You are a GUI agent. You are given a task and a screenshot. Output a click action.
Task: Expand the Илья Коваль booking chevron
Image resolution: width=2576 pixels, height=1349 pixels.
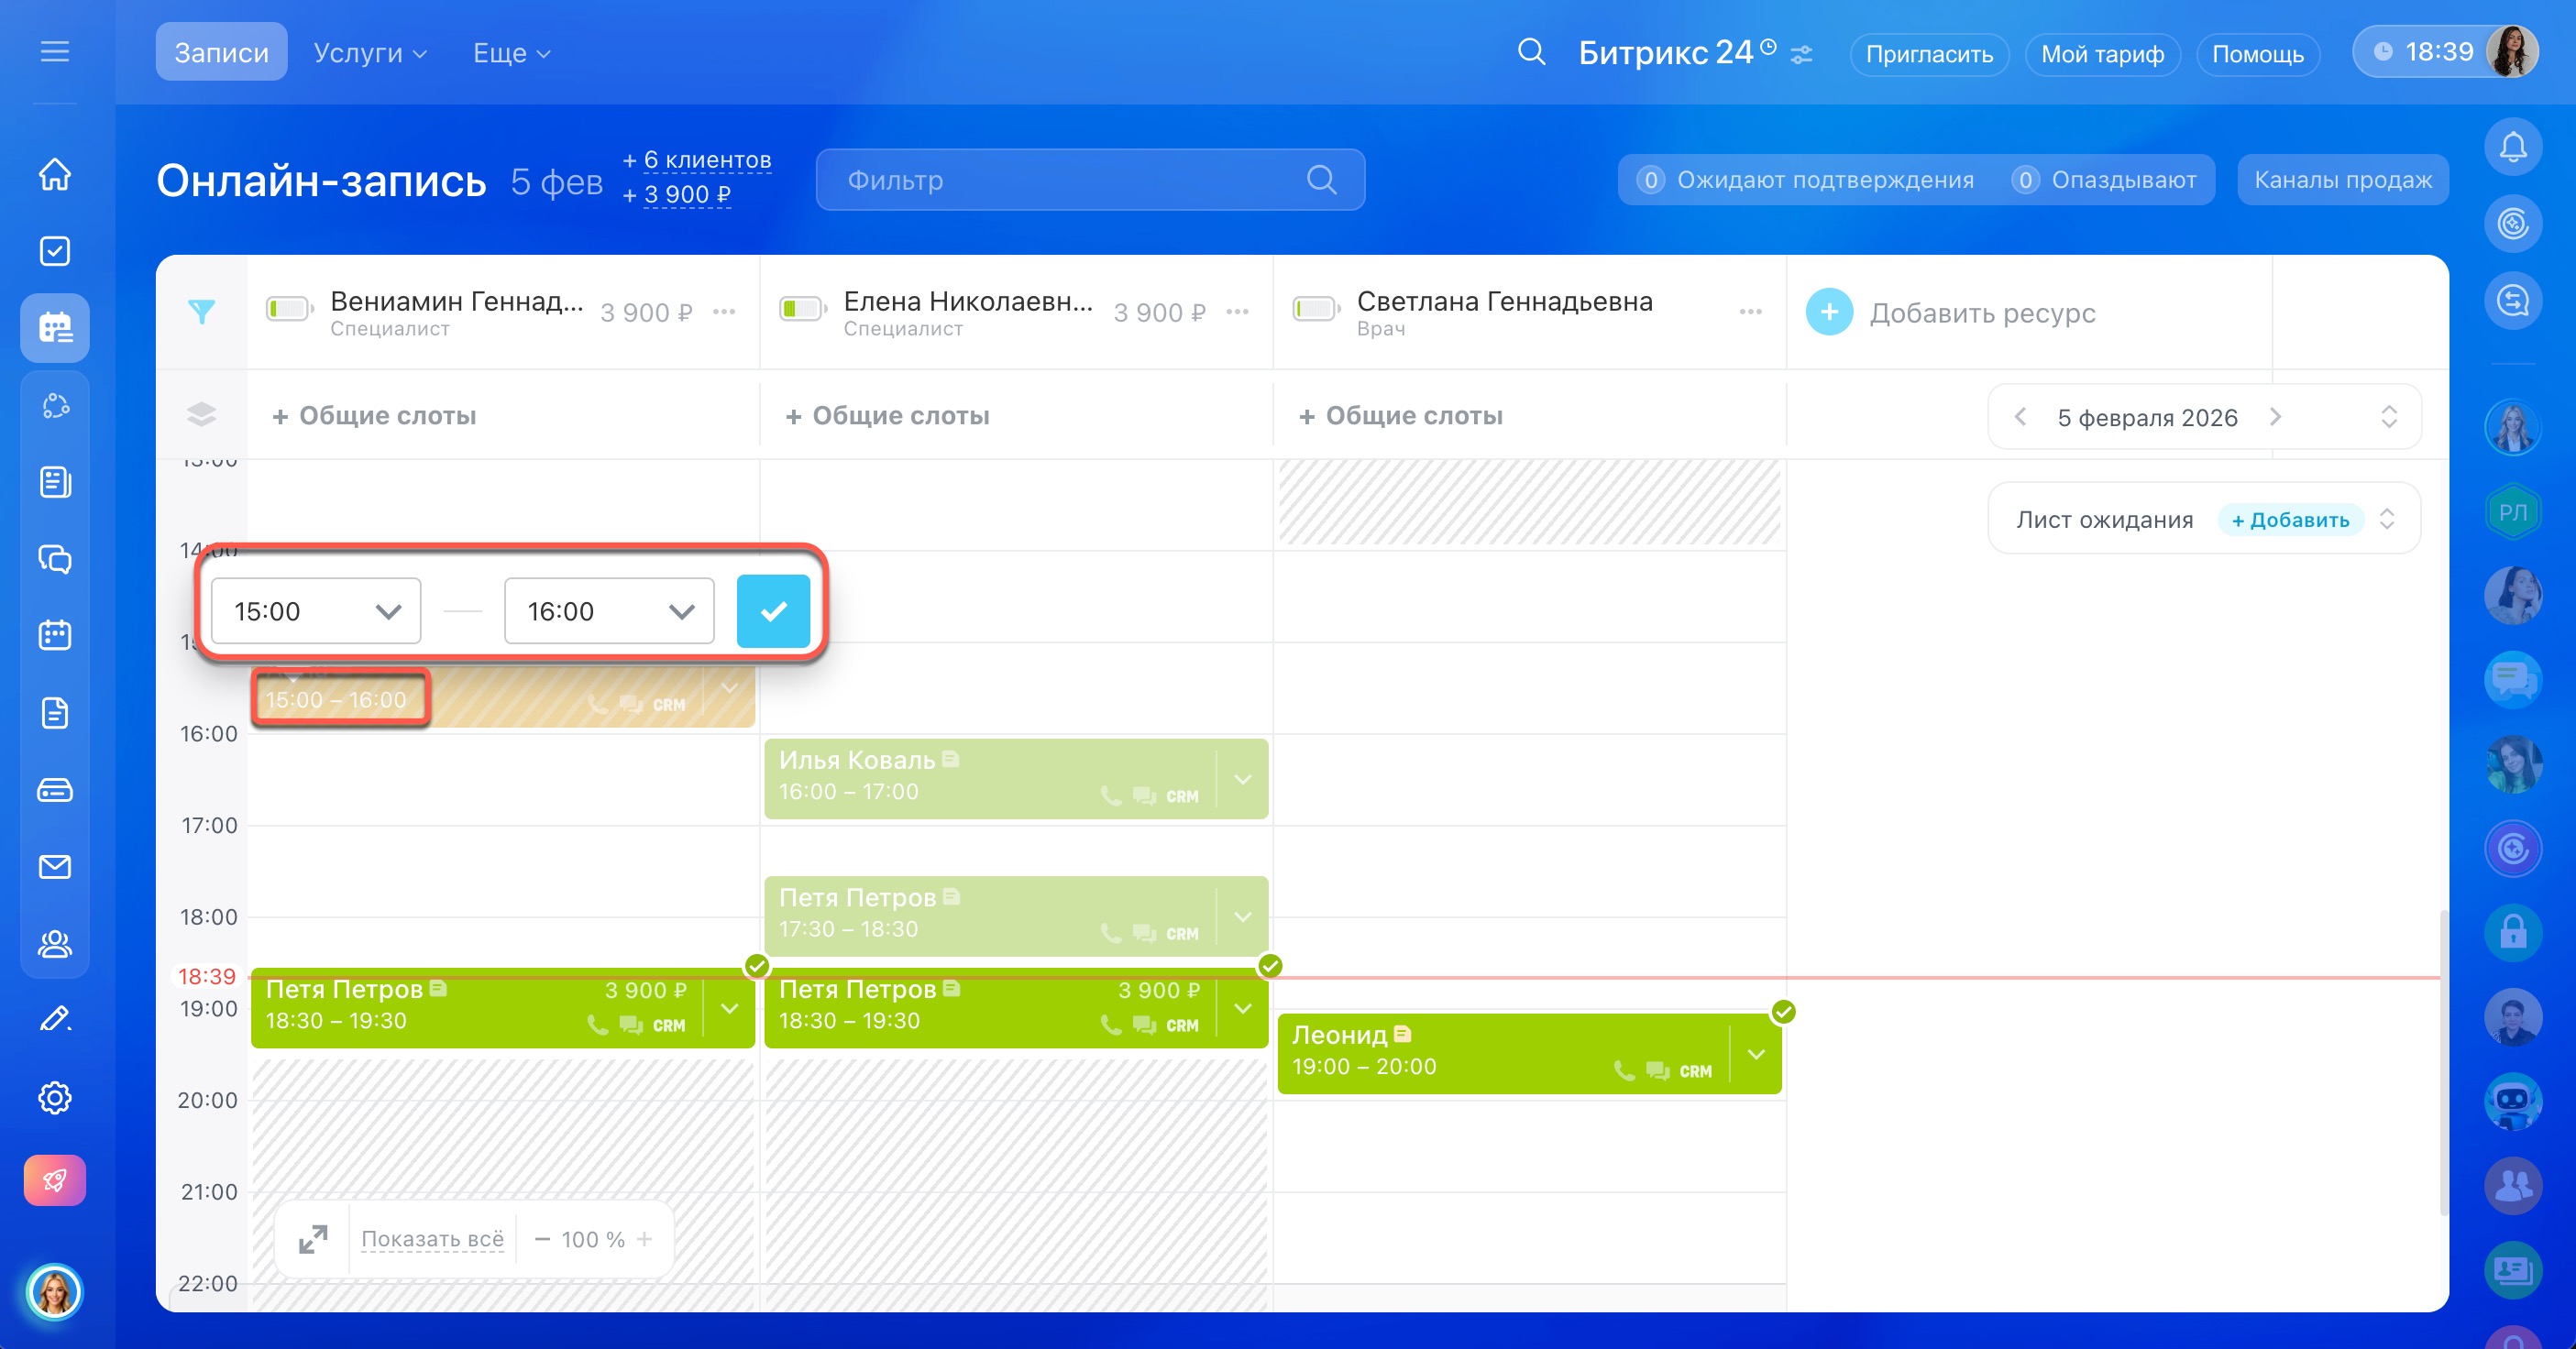coord(1243,779)
